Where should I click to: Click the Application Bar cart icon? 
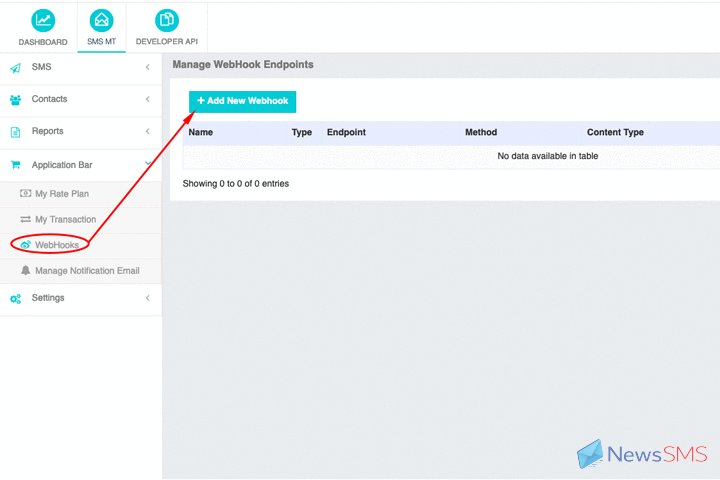tap(15, 165)
